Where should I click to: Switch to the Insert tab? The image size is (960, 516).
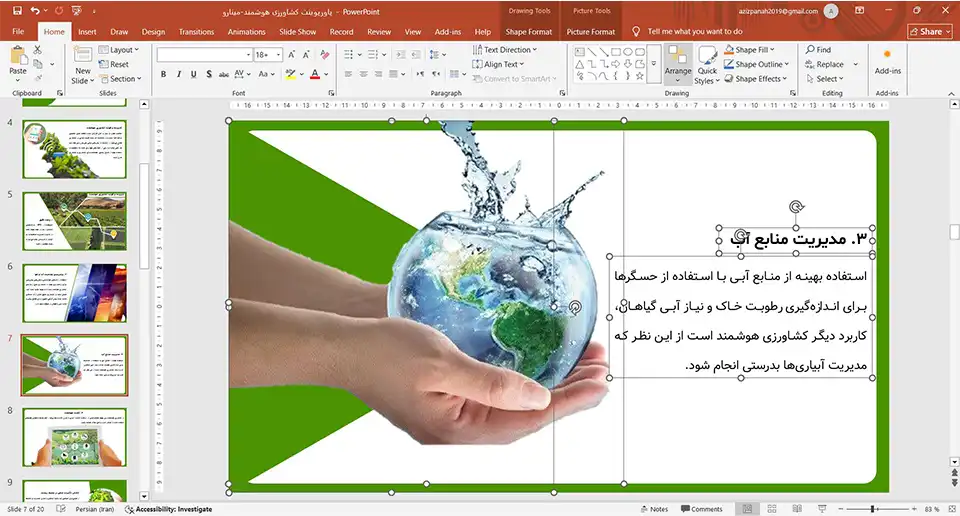87,32
